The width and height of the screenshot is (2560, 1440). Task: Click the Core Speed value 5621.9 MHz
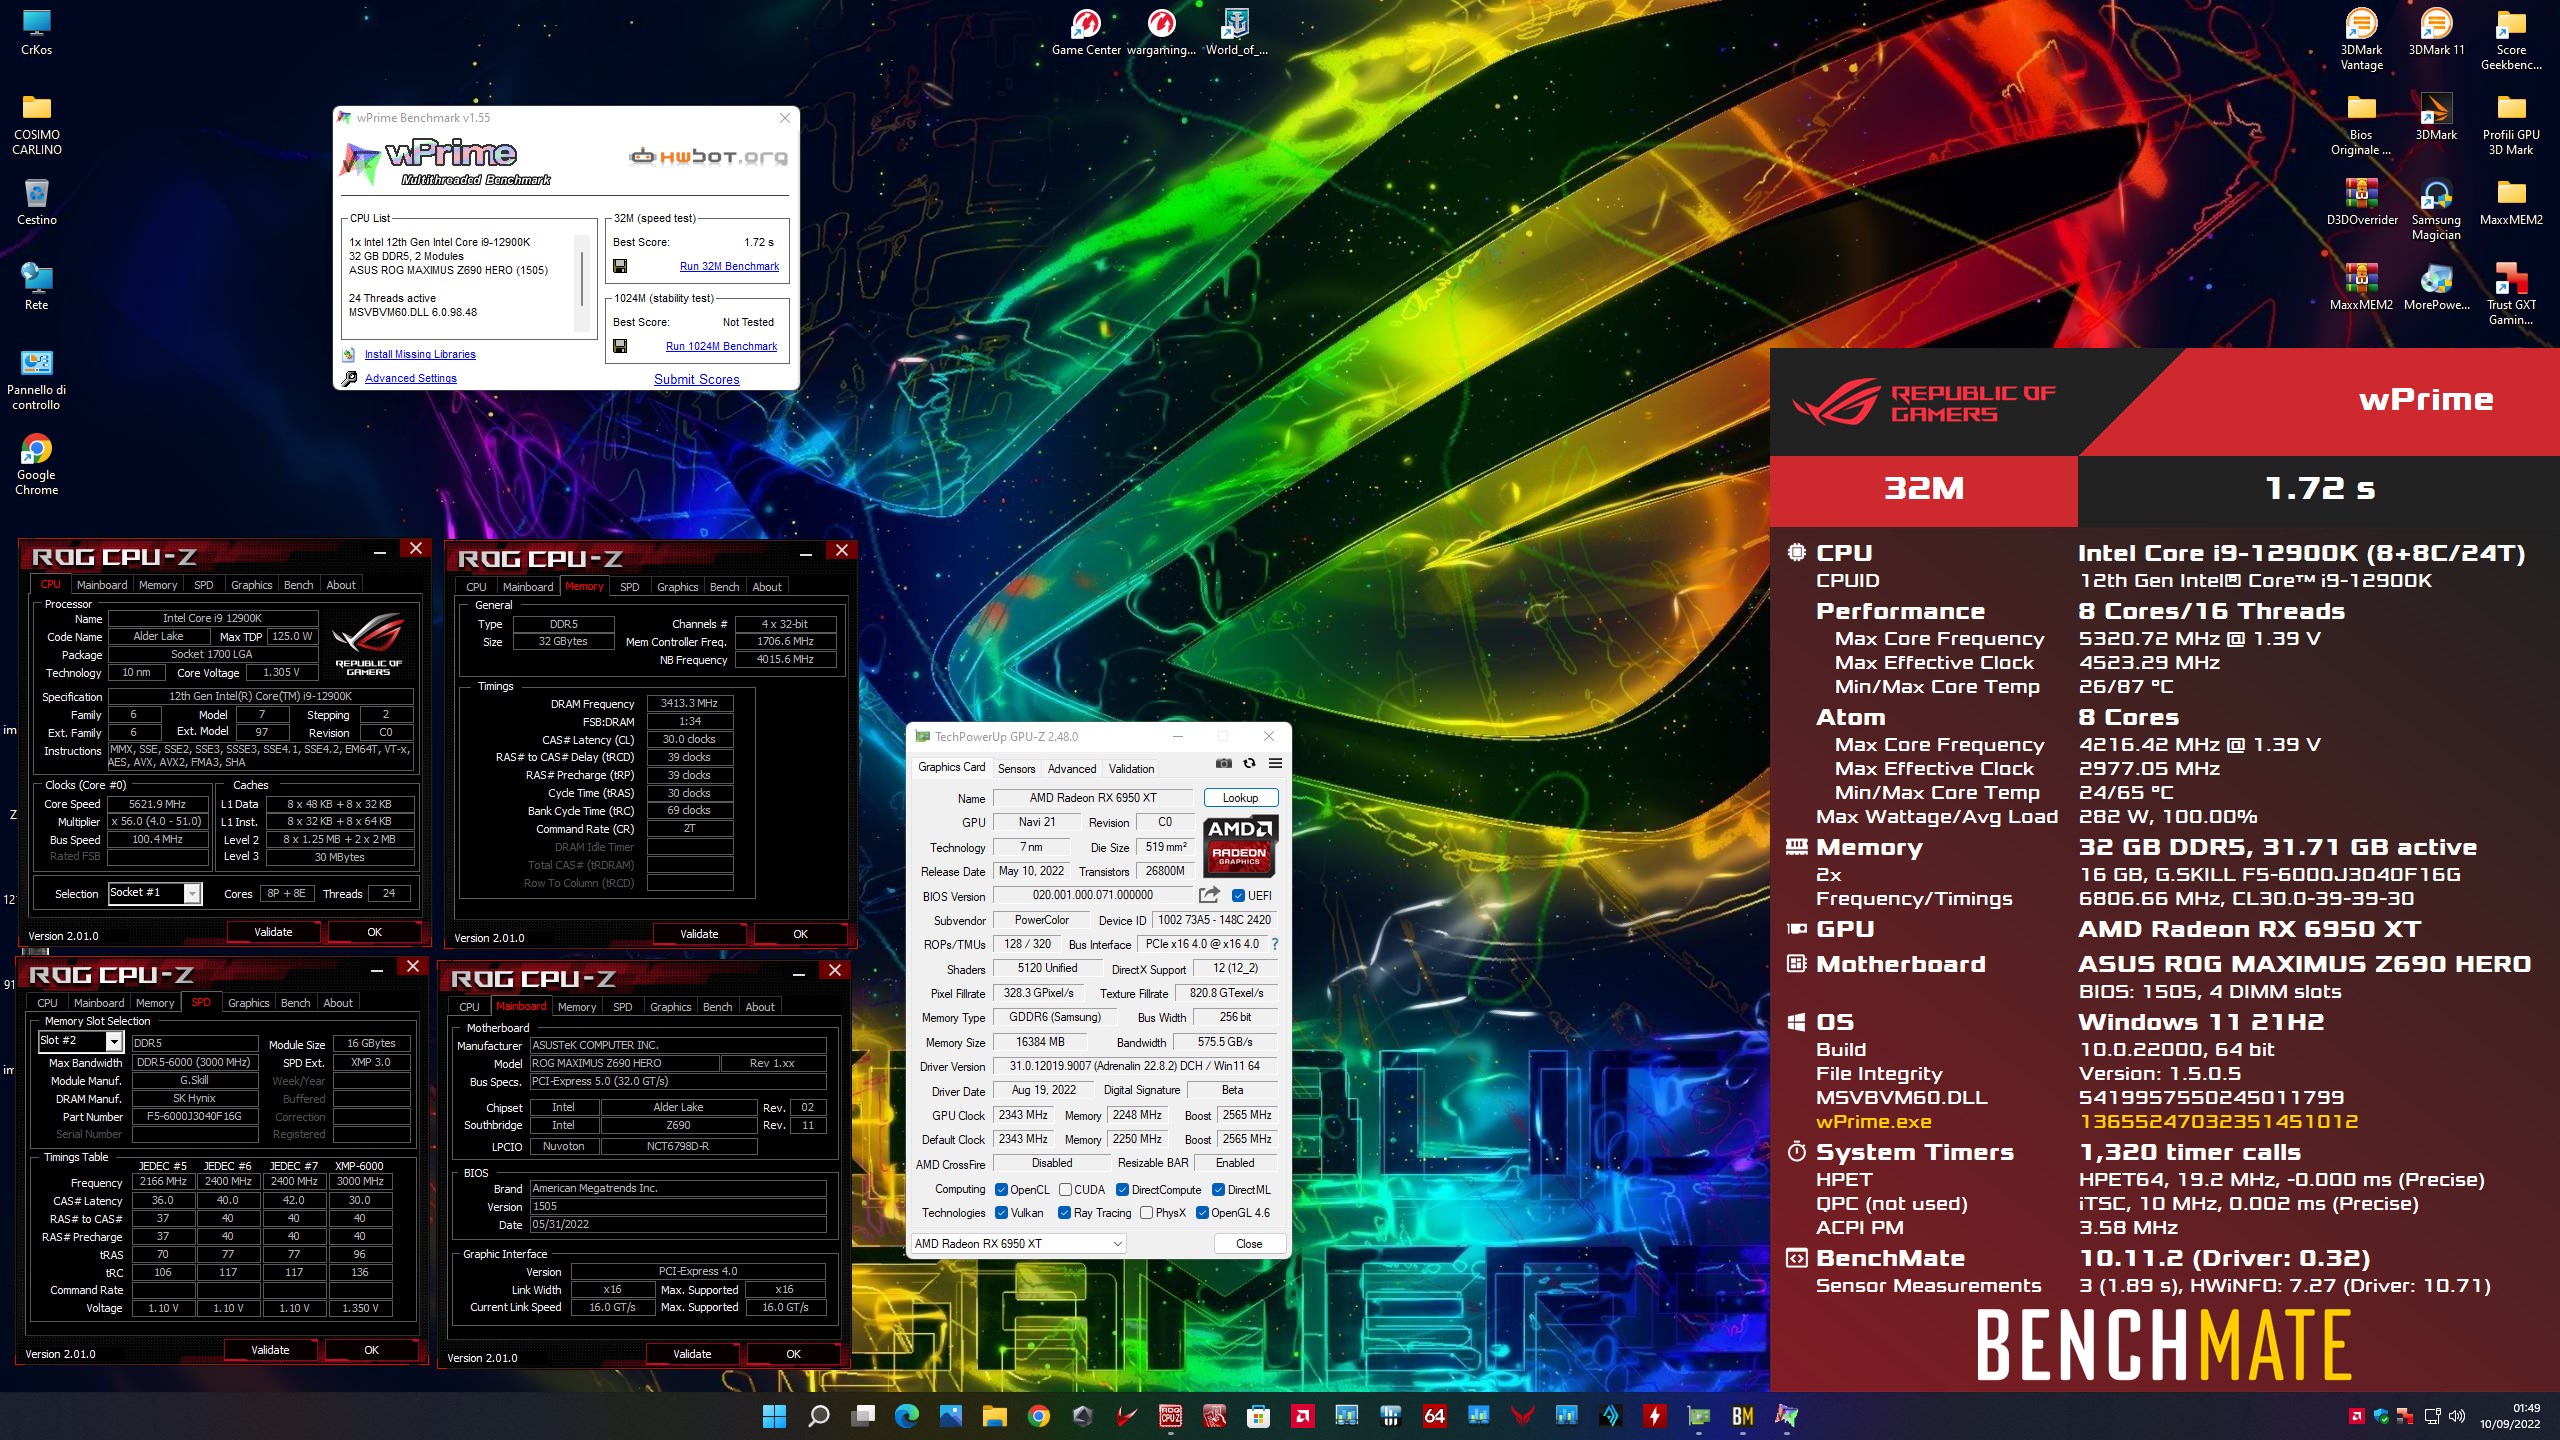pyautogui.click(x=157, y=804)
